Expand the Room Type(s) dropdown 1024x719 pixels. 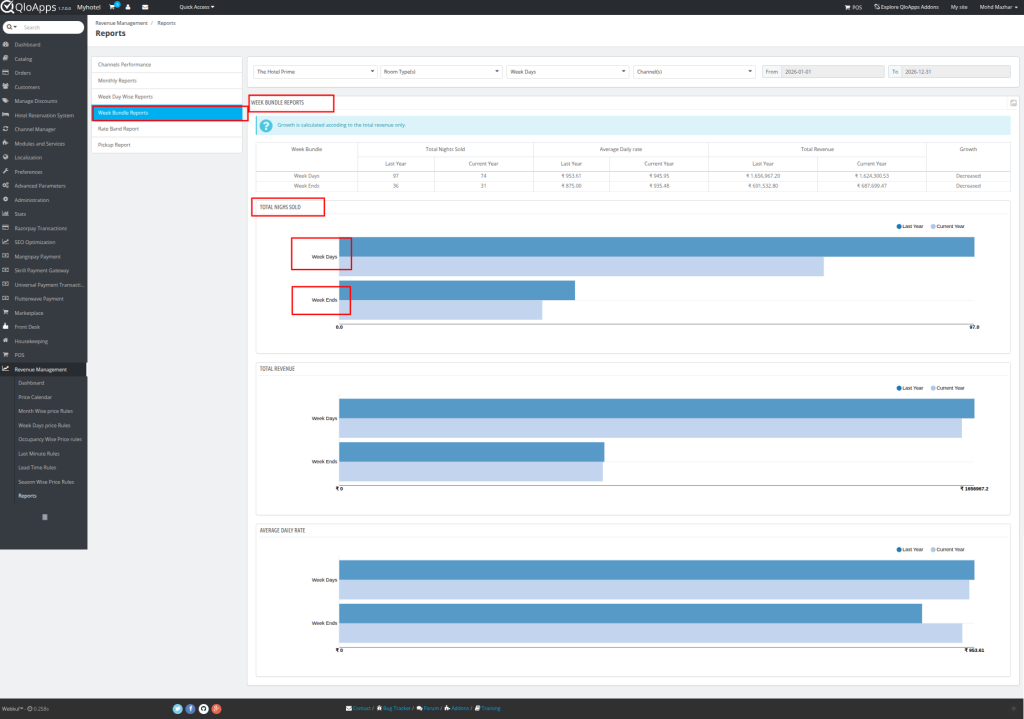point(441,71)
